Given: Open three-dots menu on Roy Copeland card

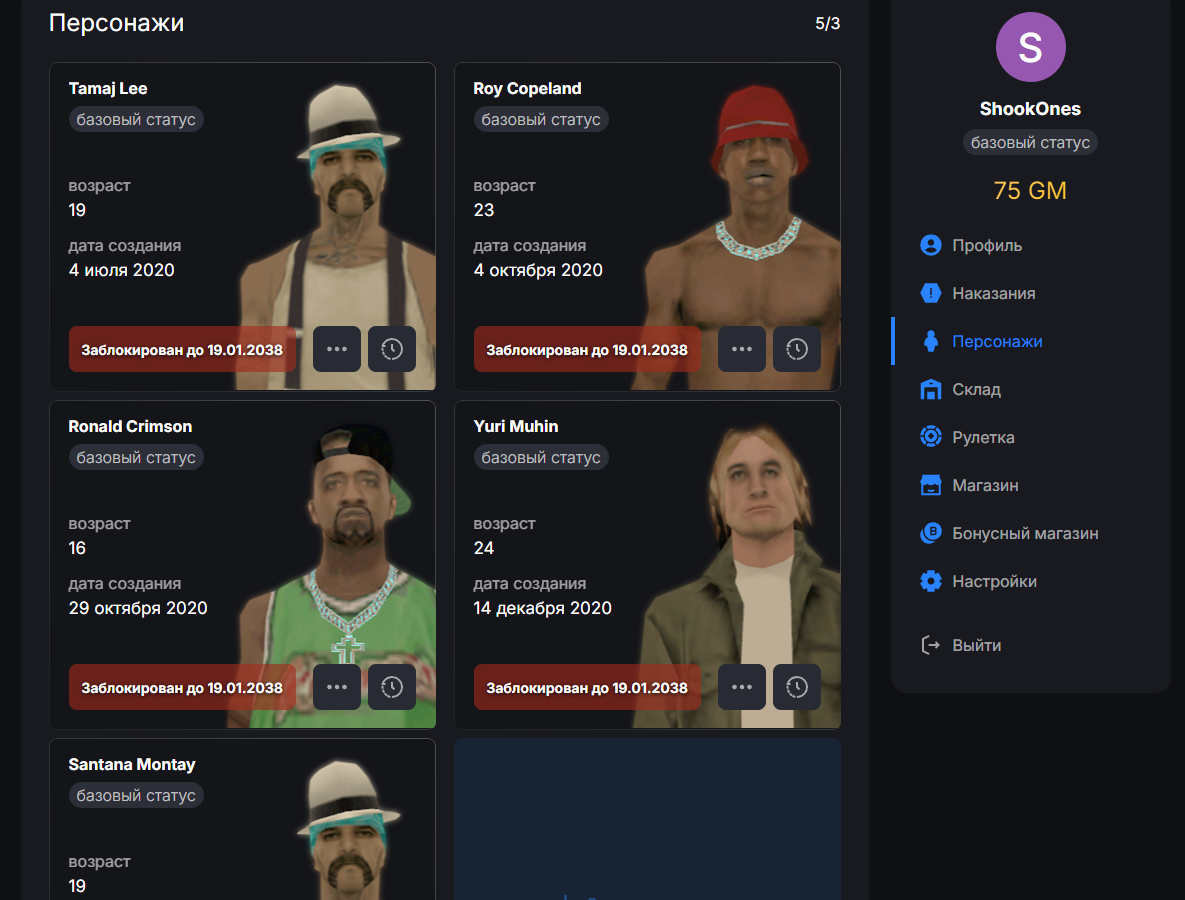Looking at the screenshot, I should pos(742,349).
